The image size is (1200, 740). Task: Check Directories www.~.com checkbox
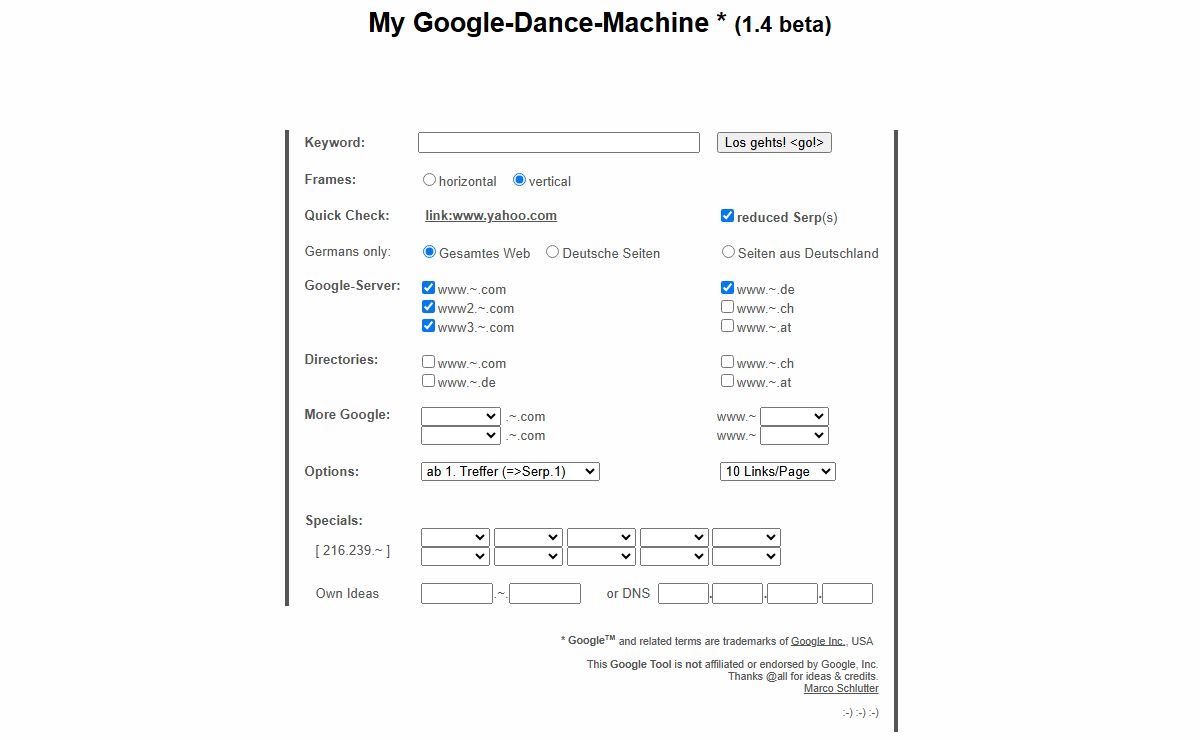(428, 362)
